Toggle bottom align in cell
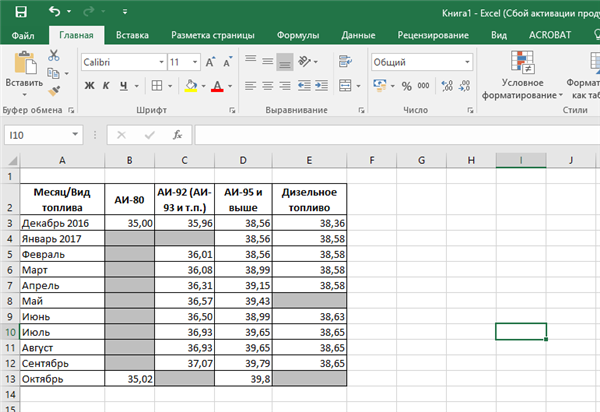The image size is (600, 412). [285, 62]
